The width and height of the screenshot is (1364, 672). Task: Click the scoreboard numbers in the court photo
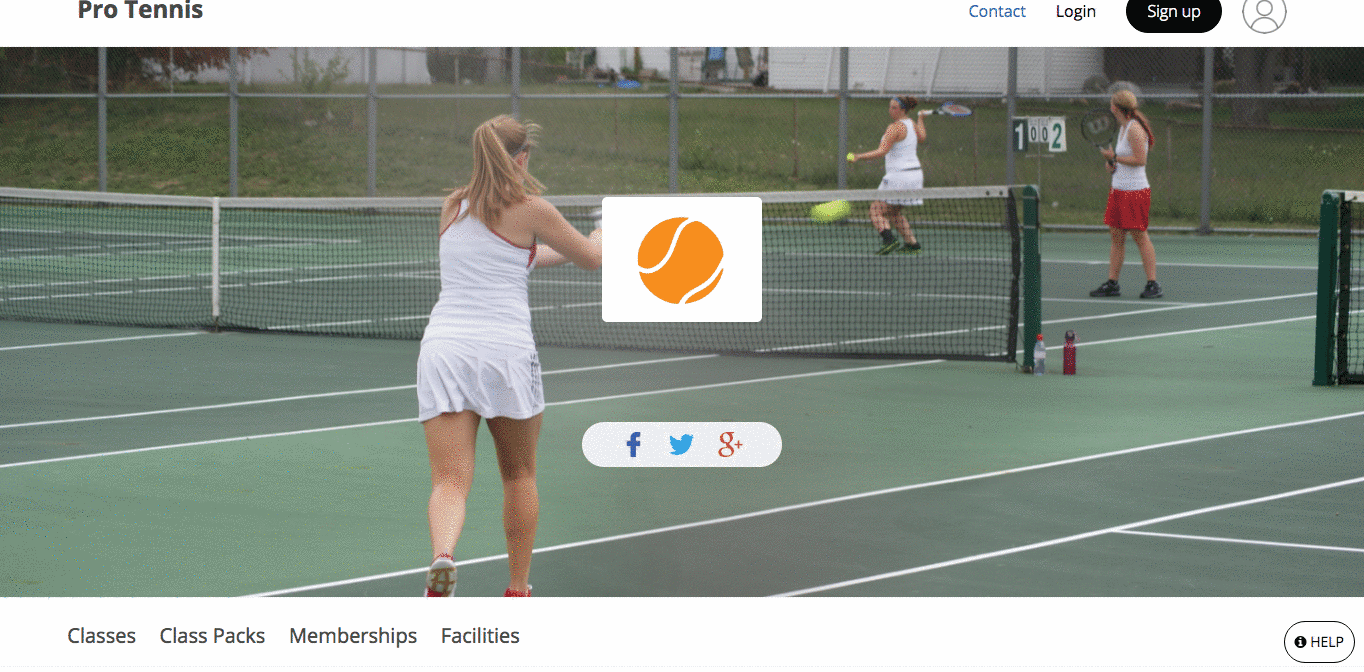pos(1040,135)
